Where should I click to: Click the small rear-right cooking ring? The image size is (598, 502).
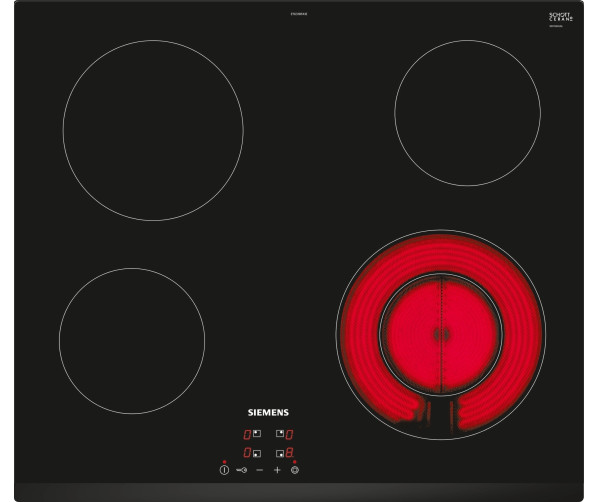click(x=468, y=113)
